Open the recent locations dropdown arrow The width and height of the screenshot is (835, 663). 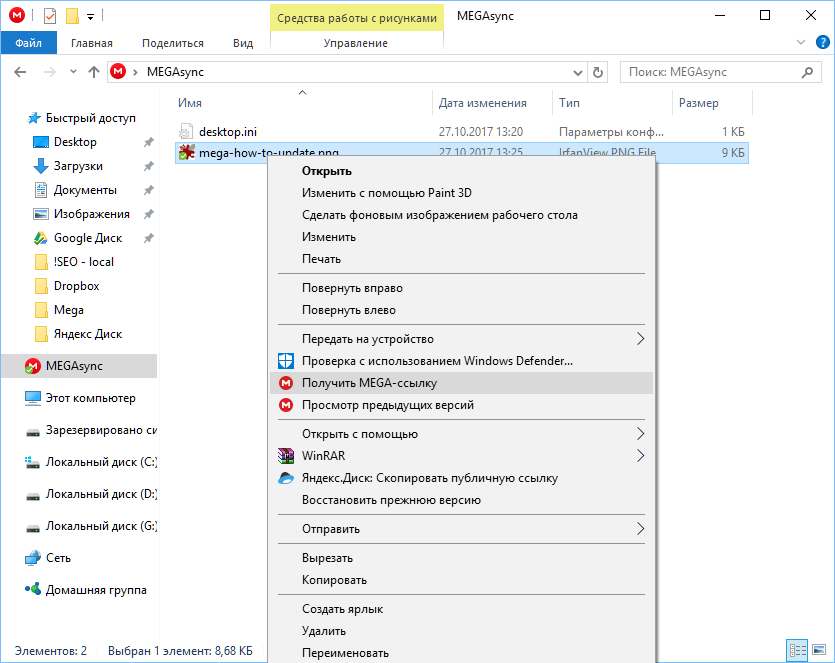pyautogui.click(x=73, y=72)
